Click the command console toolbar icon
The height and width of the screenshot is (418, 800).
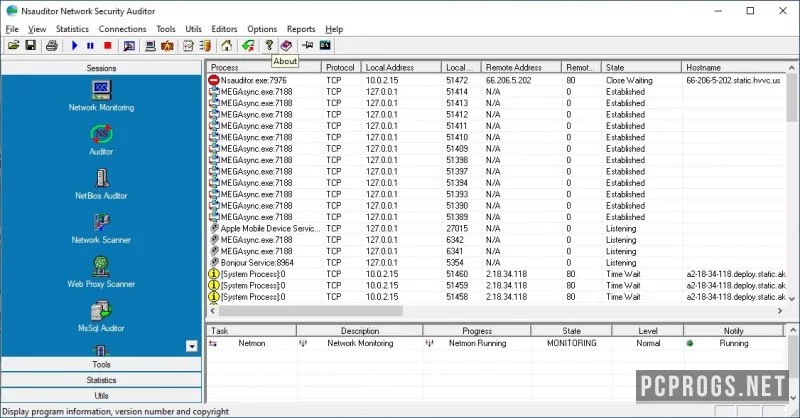(325, 45)
